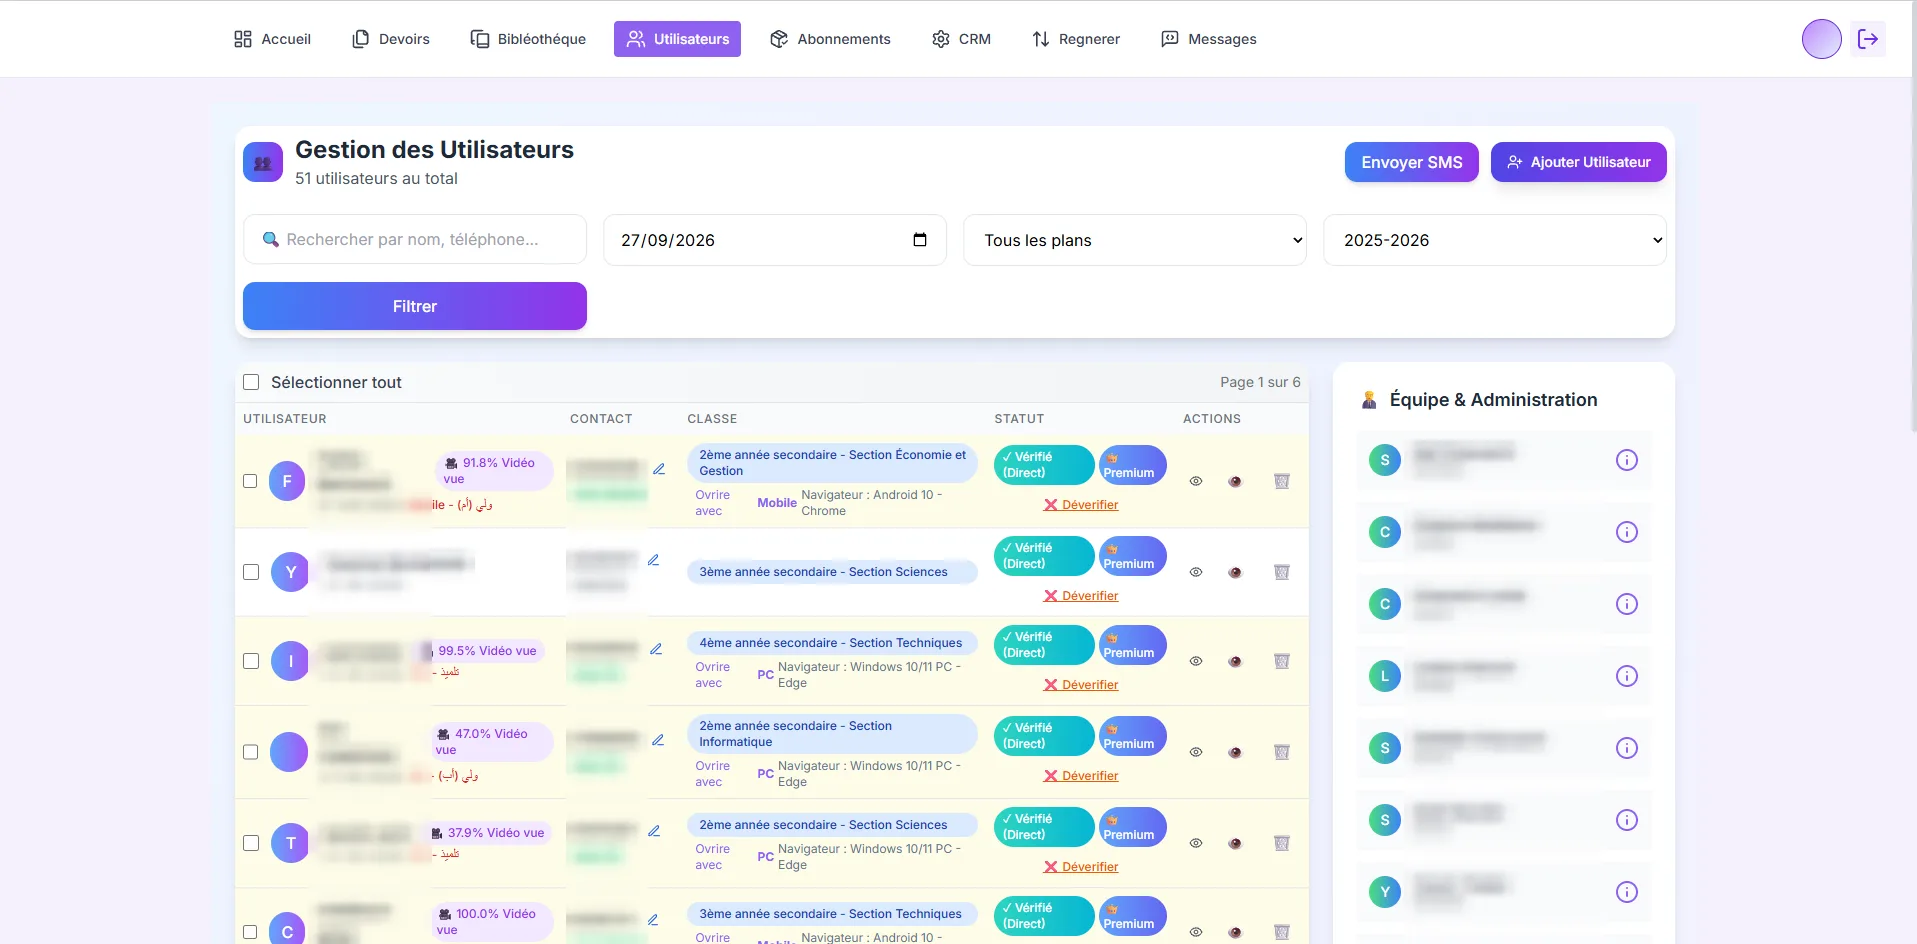This screenshot has width=1917, height=944.
Task: Open info icon for first team member
Action: click(1627, 460)
